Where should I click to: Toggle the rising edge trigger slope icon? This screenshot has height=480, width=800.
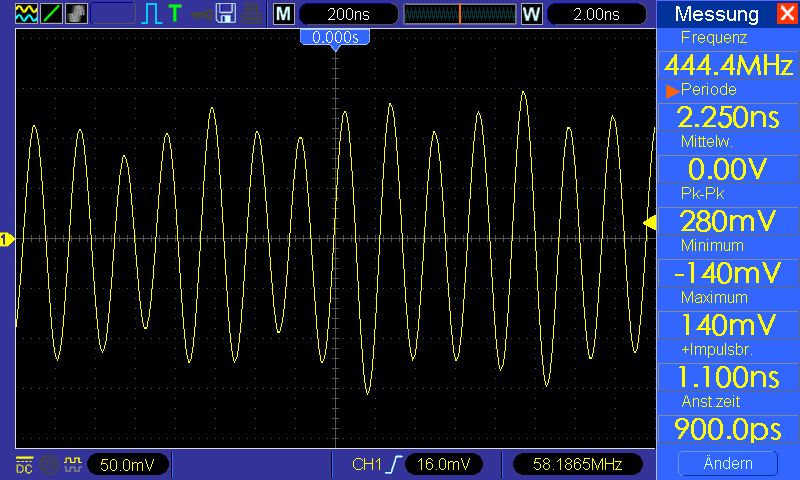click(394, 464)
